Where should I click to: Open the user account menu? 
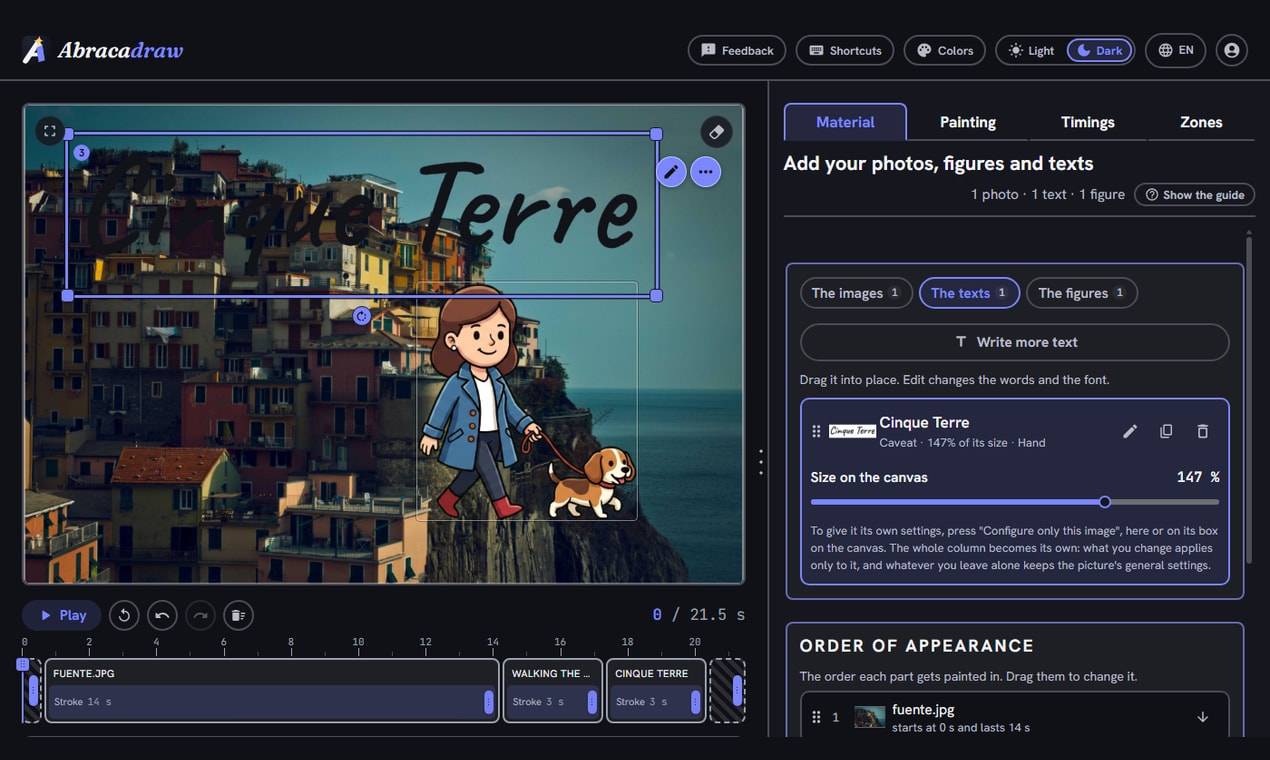pyautogui.click(x=1231, y=50)
